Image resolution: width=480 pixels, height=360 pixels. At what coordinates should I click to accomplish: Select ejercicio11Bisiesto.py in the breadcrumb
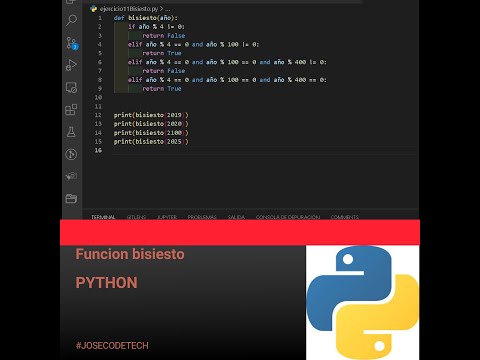coord(129,9)
